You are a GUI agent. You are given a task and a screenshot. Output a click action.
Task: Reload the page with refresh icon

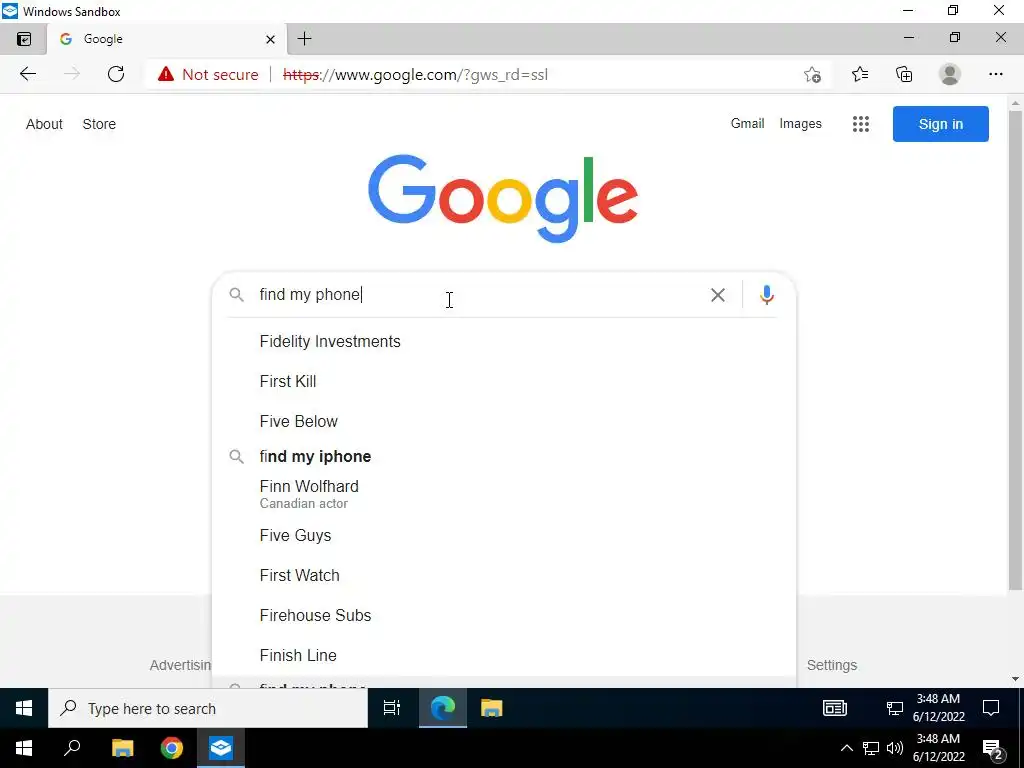116,74
